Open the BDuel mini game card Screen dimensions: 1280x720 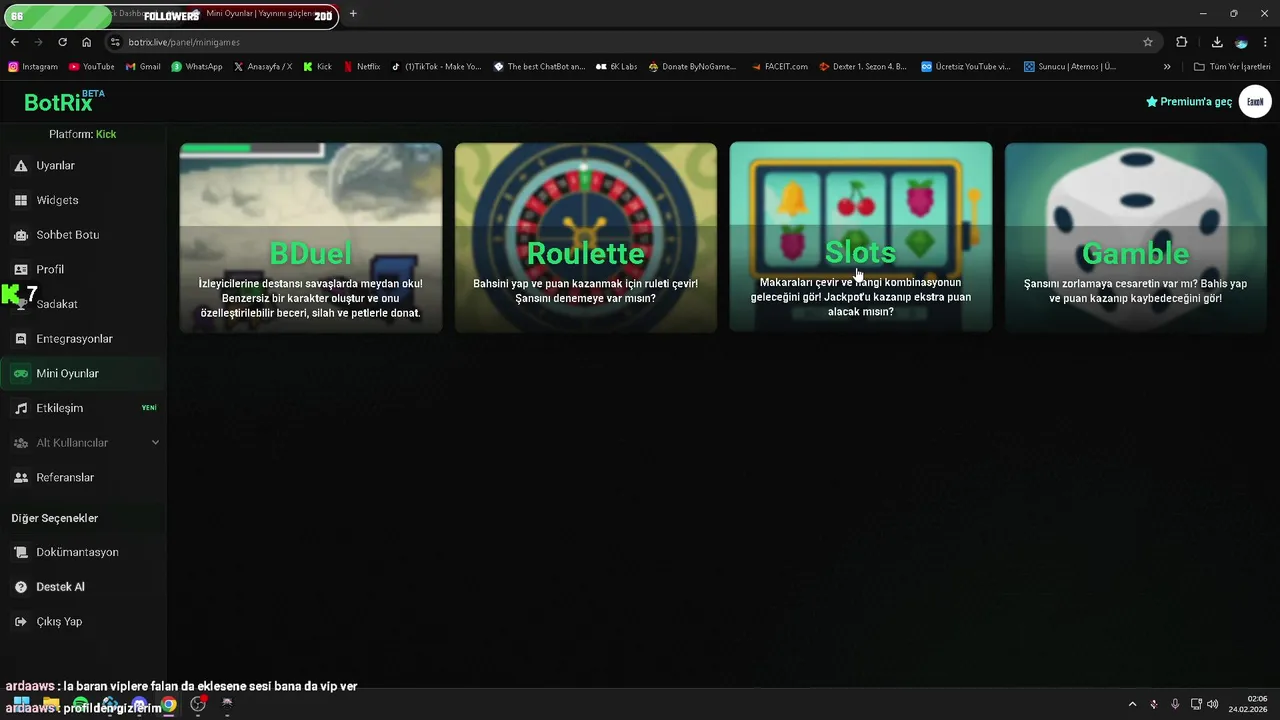click(310, 237)
